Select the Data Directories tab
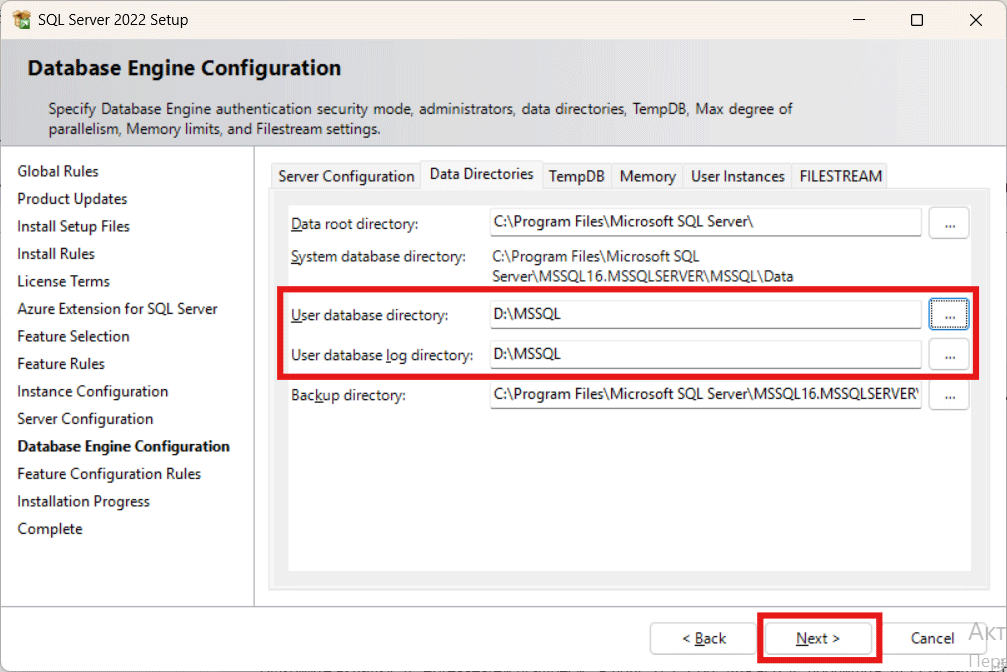The image size is (1007, 672). [x=481, y=174]
